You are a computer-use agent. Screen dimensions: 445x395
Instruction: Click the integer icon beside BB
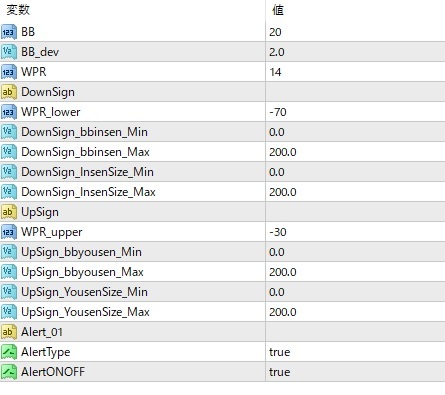(x=9, y=32)
